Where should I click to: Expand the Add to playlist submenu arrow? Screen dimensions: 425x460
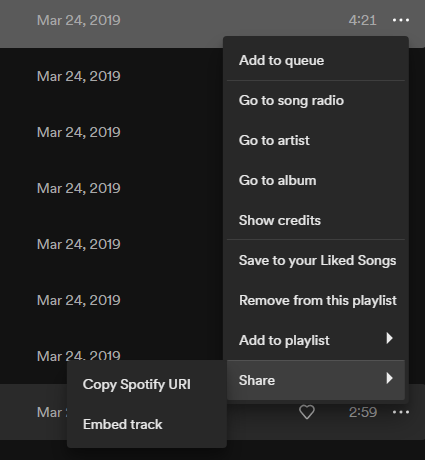[x=389, y=338]
